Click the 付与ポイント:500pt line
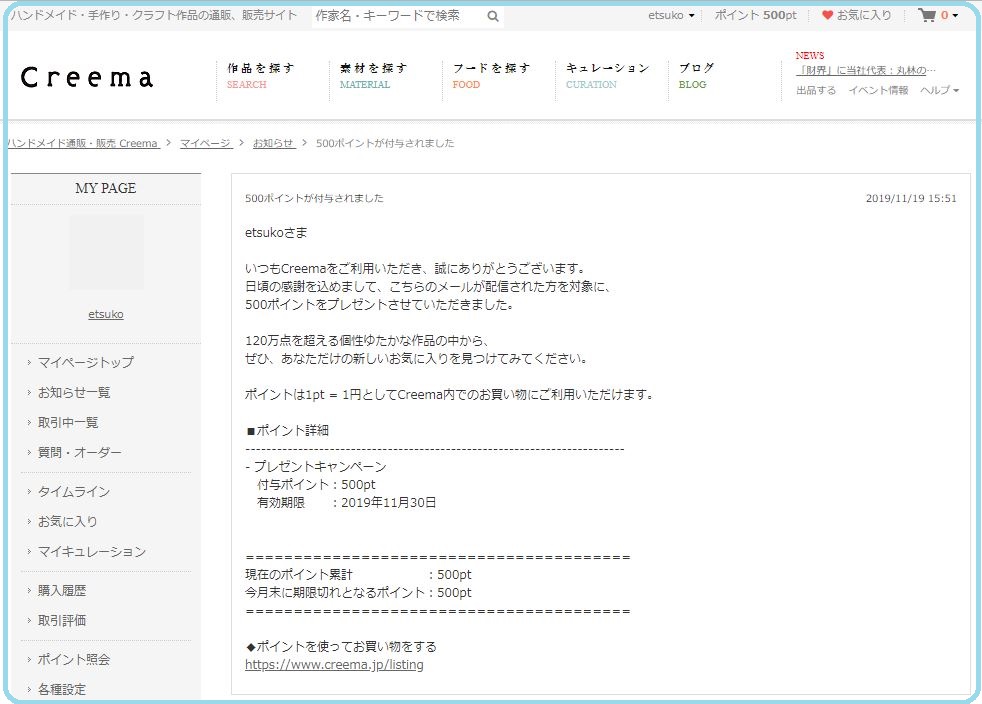The width and height of the screenshot is (982, 704). tap(316, 484)
